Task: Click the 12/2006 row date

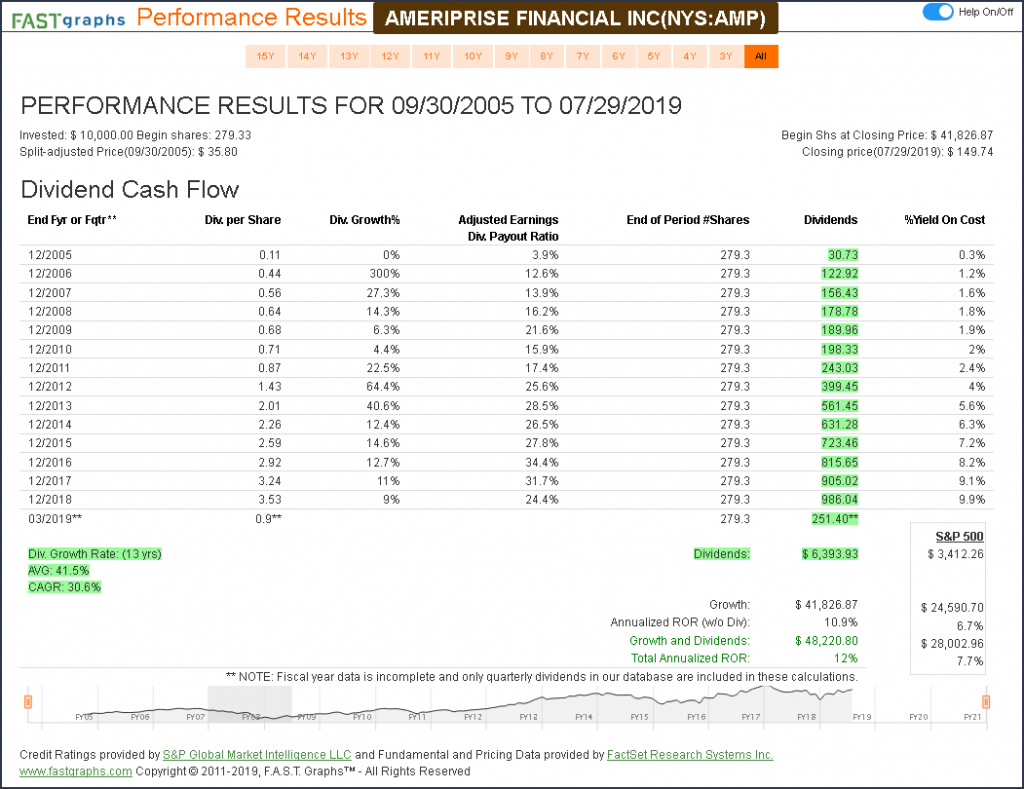Action: click(x=50, y=274)
